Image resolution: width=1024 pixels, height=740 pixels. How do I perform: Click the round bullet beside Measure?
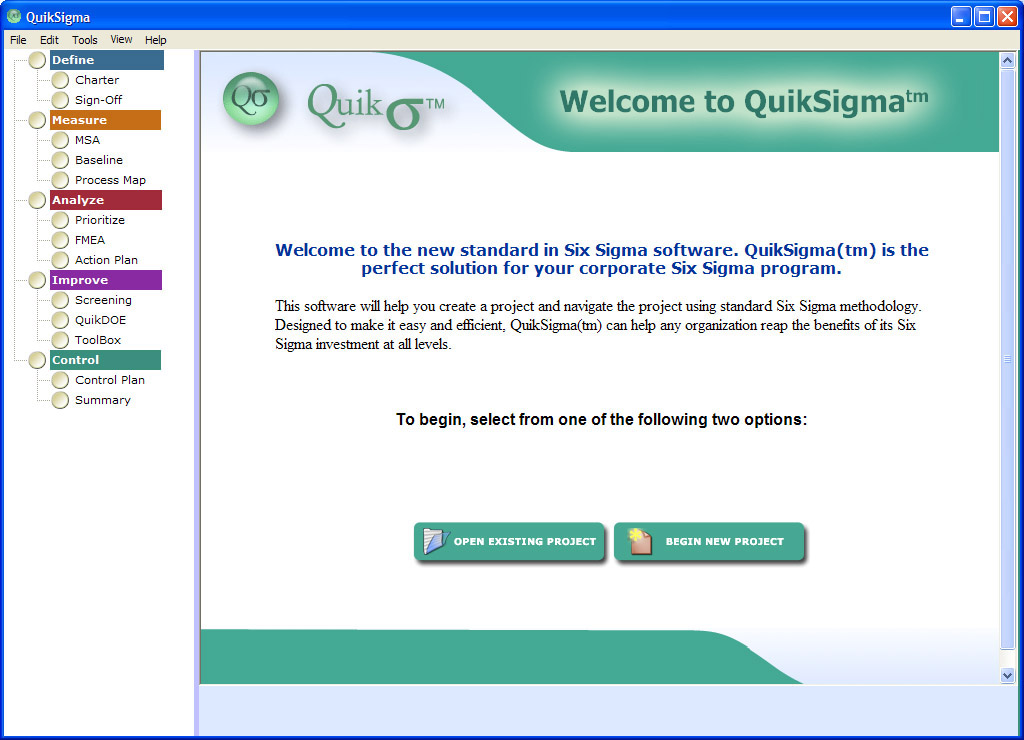[x=37, y=120]
